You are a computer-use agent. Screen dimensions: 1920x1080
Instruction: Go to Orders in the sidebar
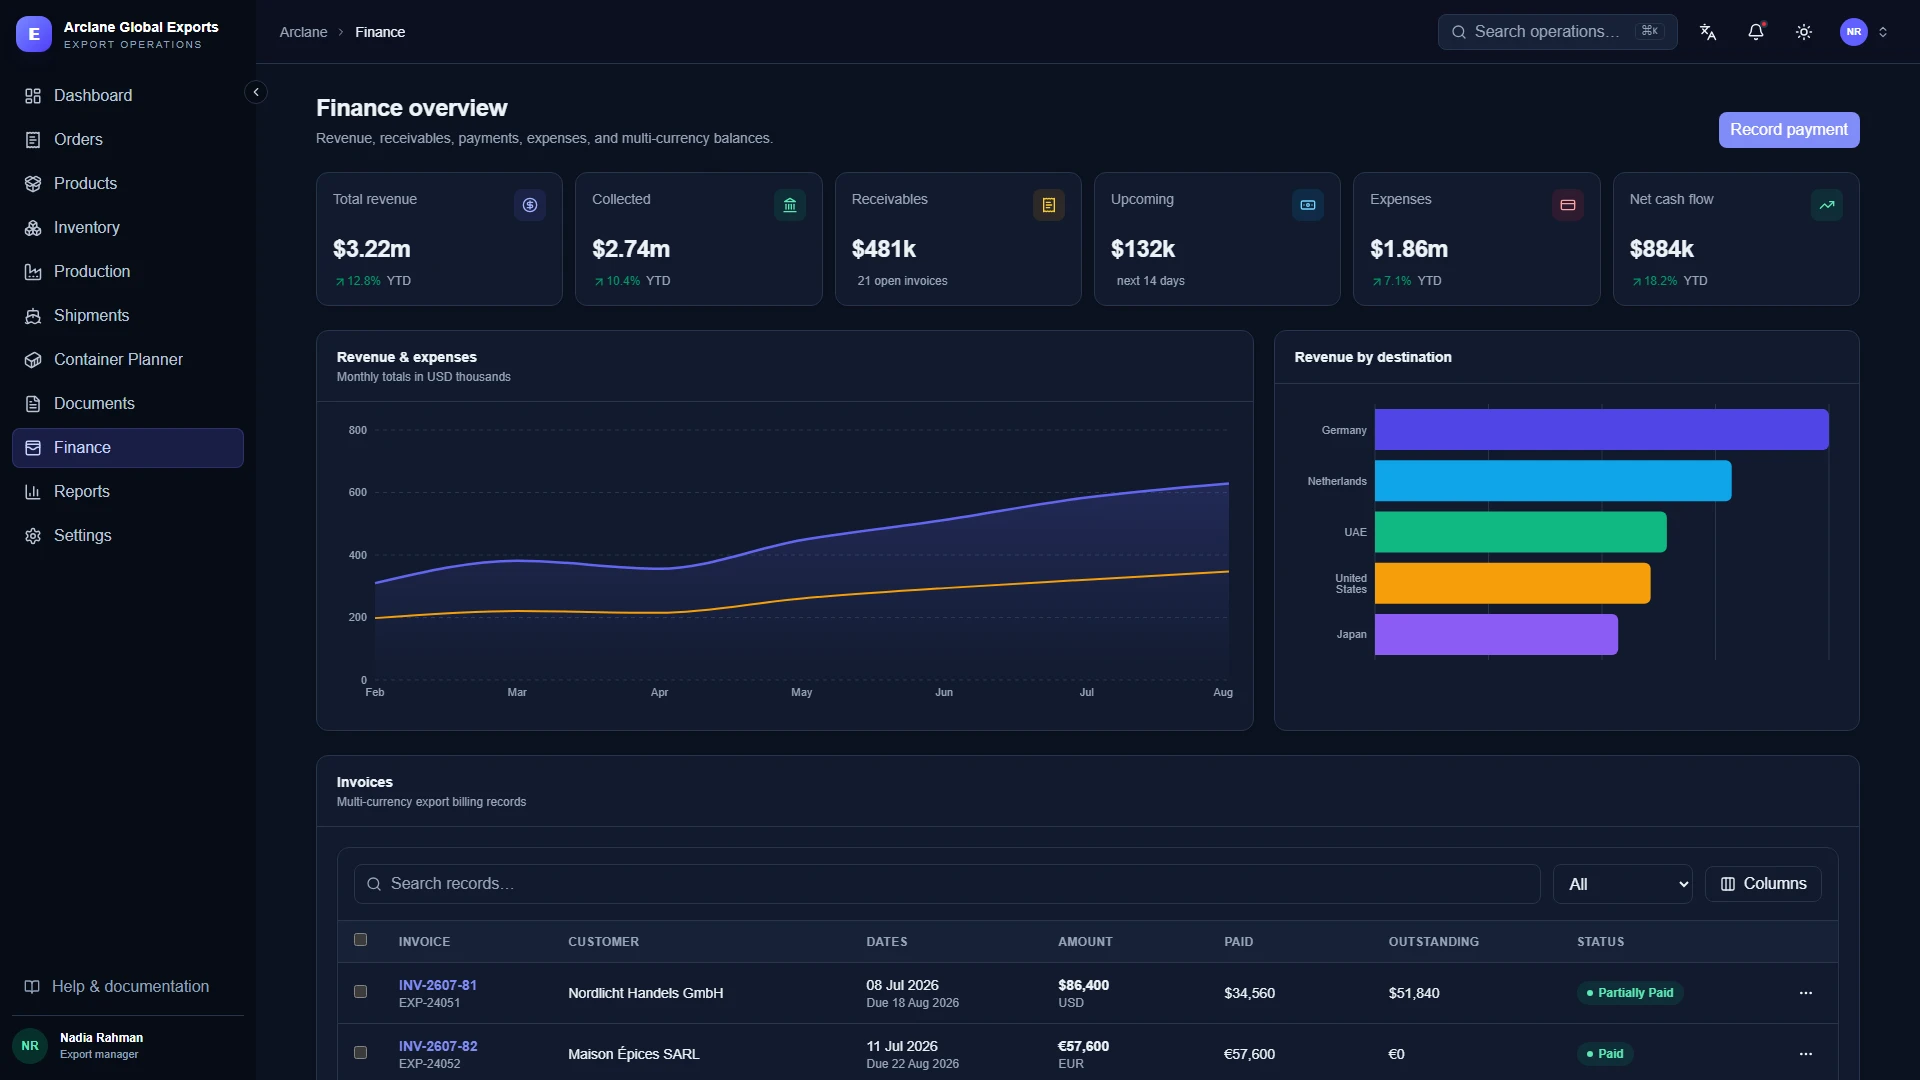(x=128, y=140)
